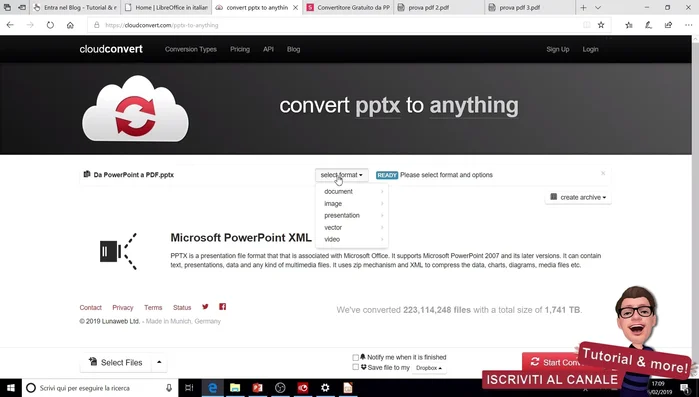Open Task View on taskbar

click(189, 388)
